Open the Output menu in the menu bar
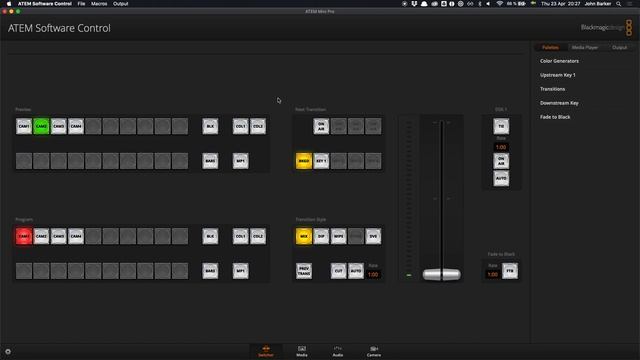Viewport: 640px width, 360px height. [120, 4]
